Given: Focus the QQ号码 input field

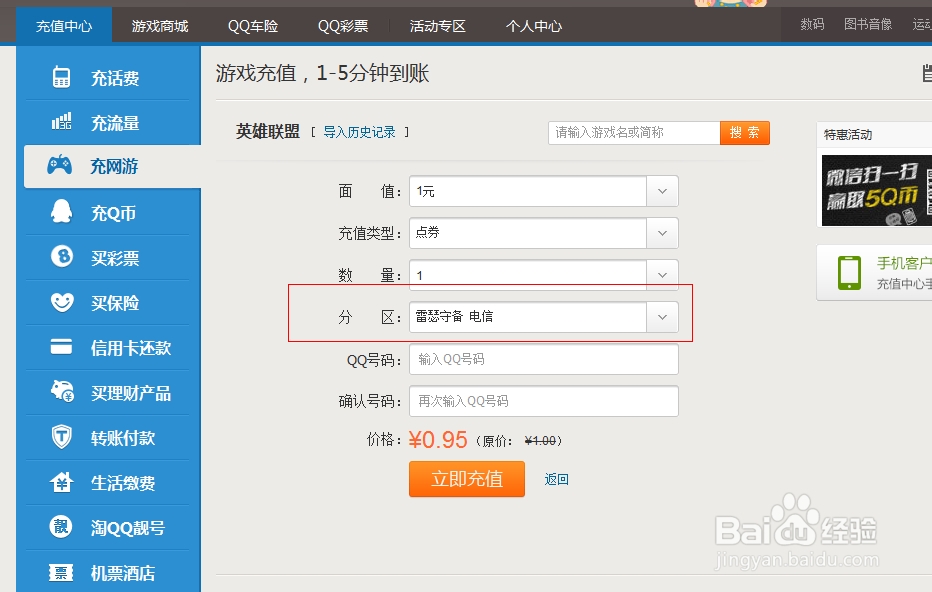Looking at the screenshot, I should coord(543,360).
